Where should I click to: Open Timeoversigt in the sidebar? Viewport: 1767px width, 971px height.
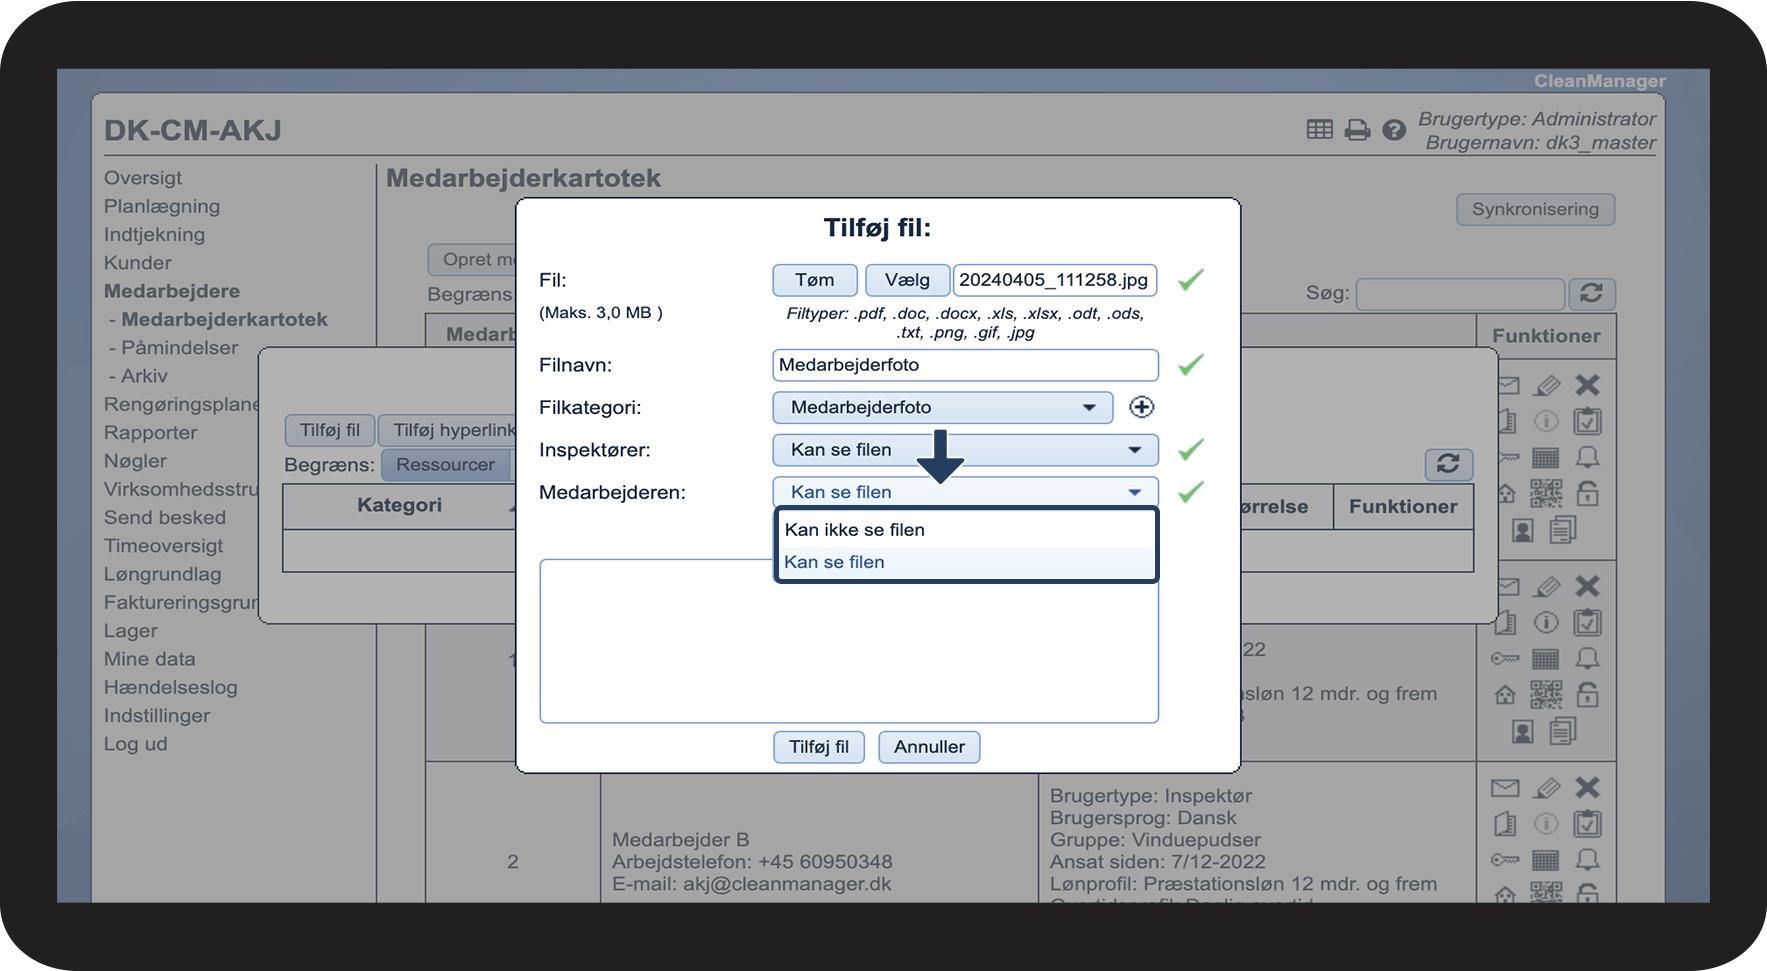pyautogui.click(x=164, y=546)
